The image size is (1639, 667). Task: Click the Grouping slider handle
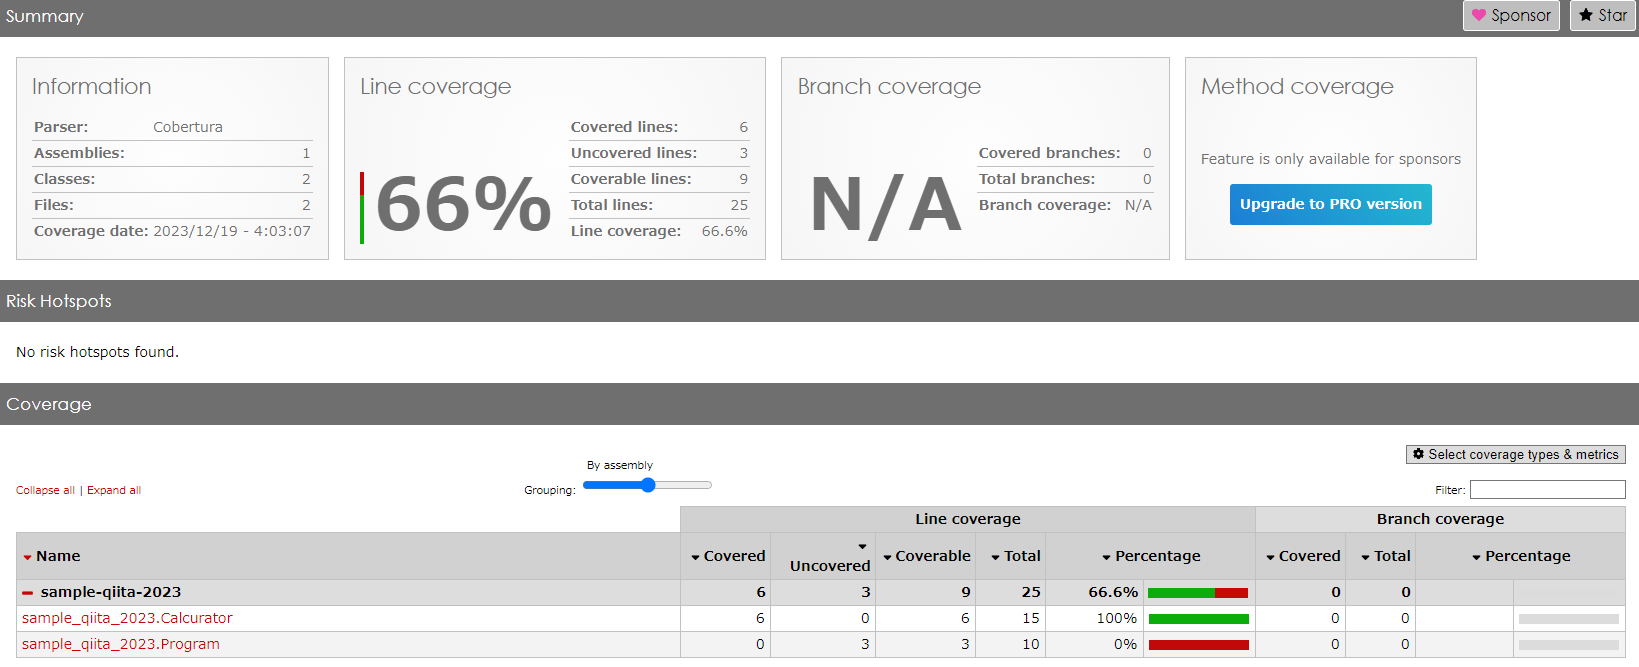click(648, 485)
